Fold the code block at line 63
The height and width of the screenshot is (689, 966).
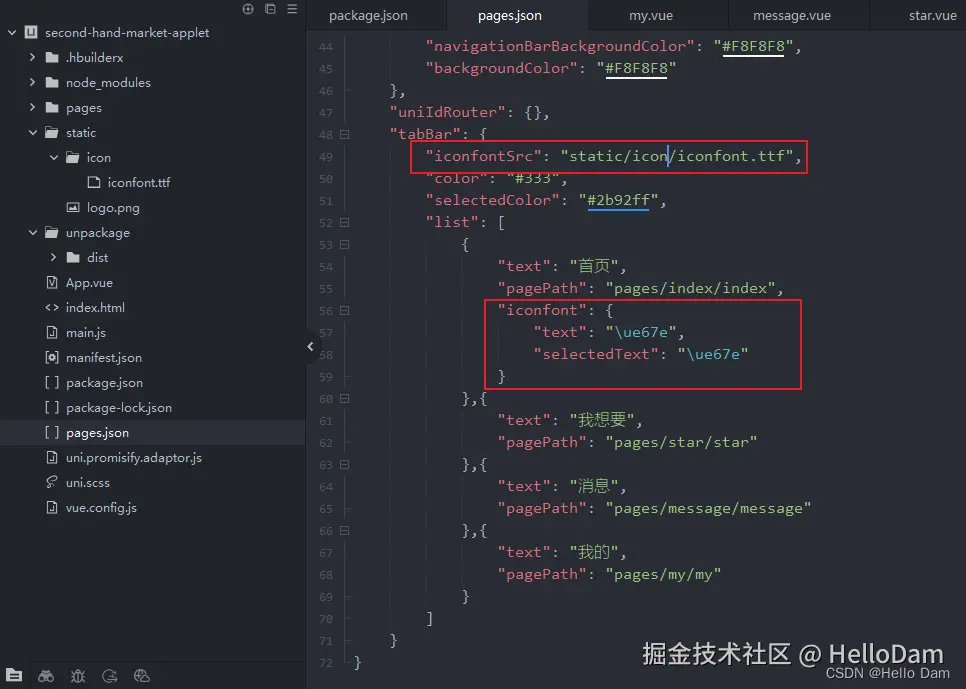tap(344, 465)
